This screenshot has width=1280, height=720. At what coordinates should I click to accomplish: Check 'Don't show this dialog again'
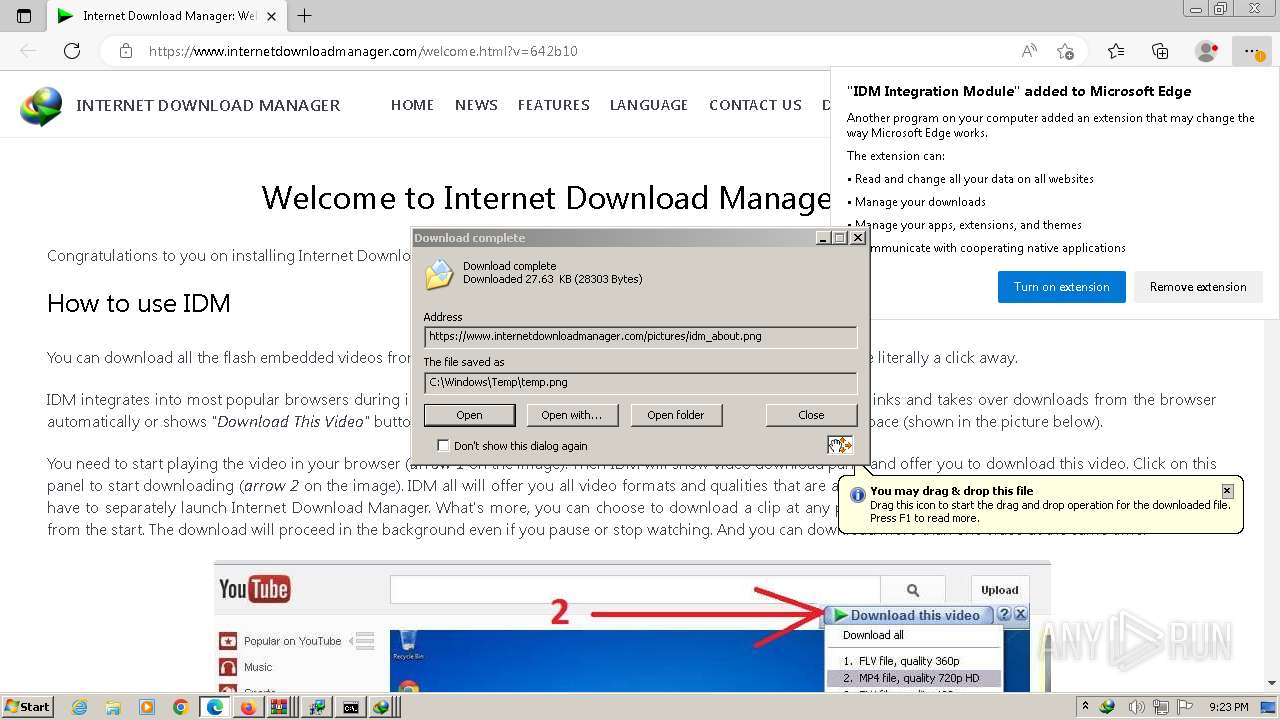coord(444,446)
